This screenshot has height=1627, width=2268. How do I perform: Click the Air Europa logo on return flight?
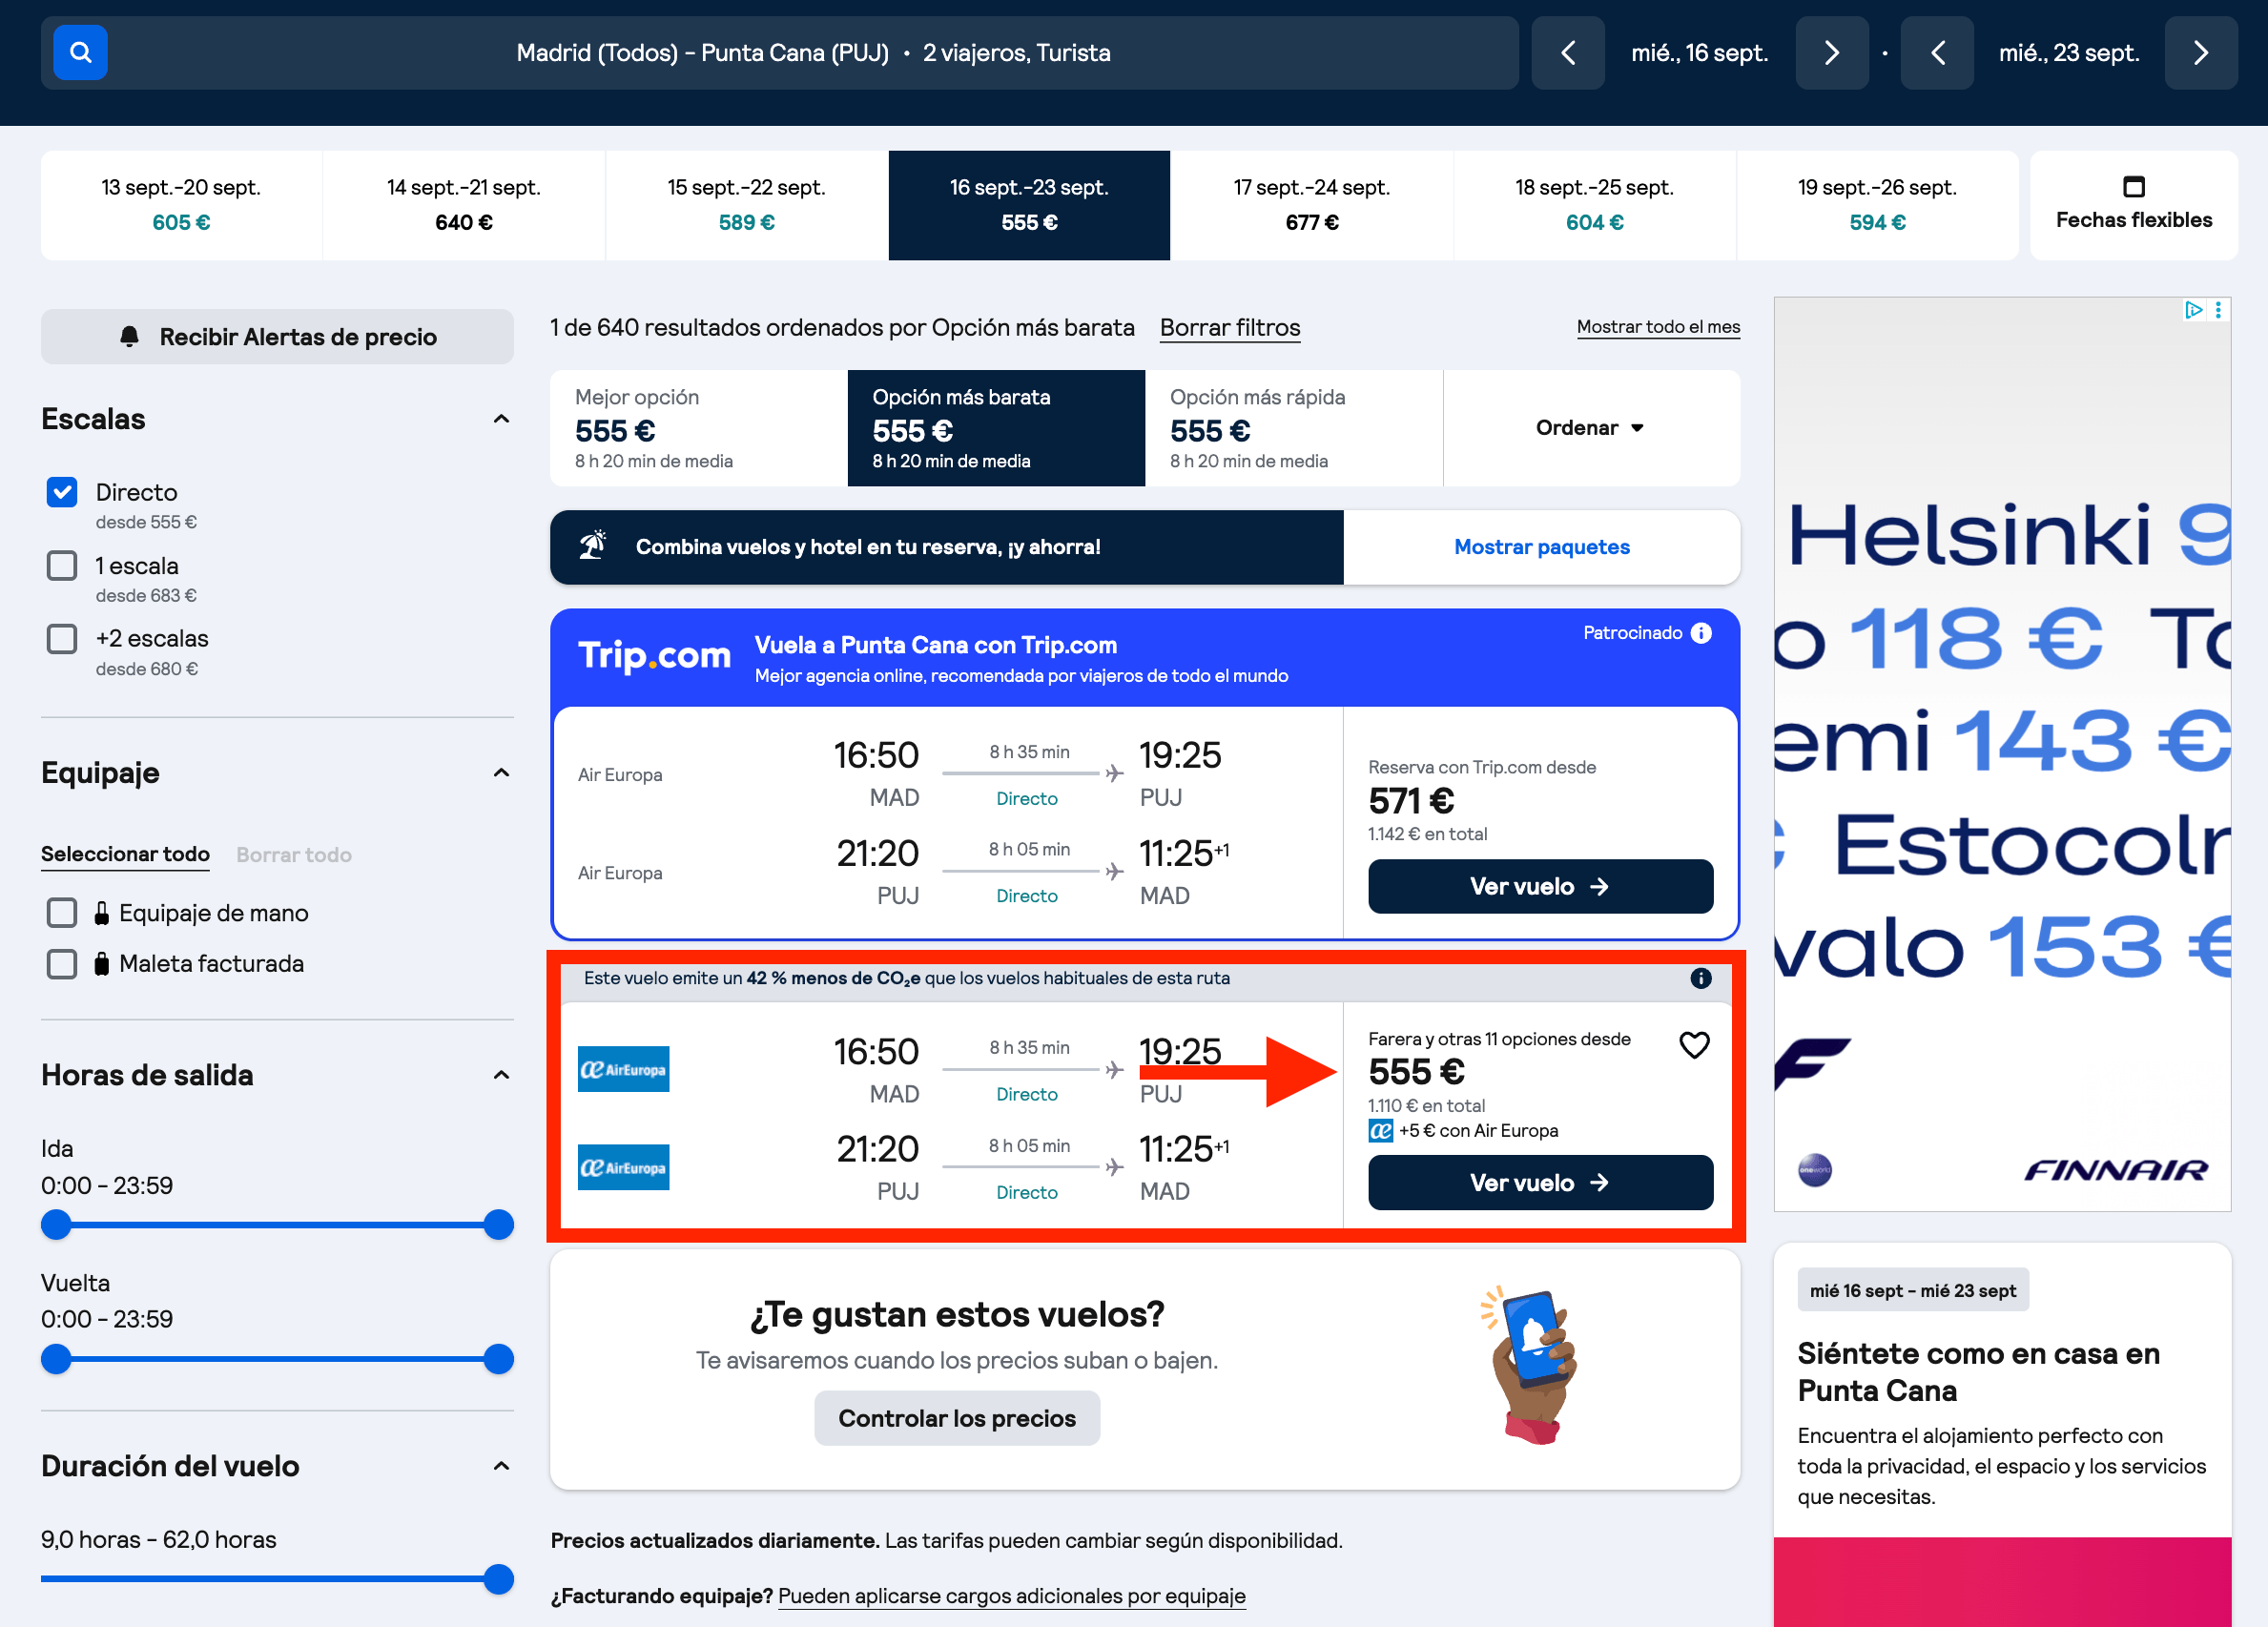click(623, 1167)
